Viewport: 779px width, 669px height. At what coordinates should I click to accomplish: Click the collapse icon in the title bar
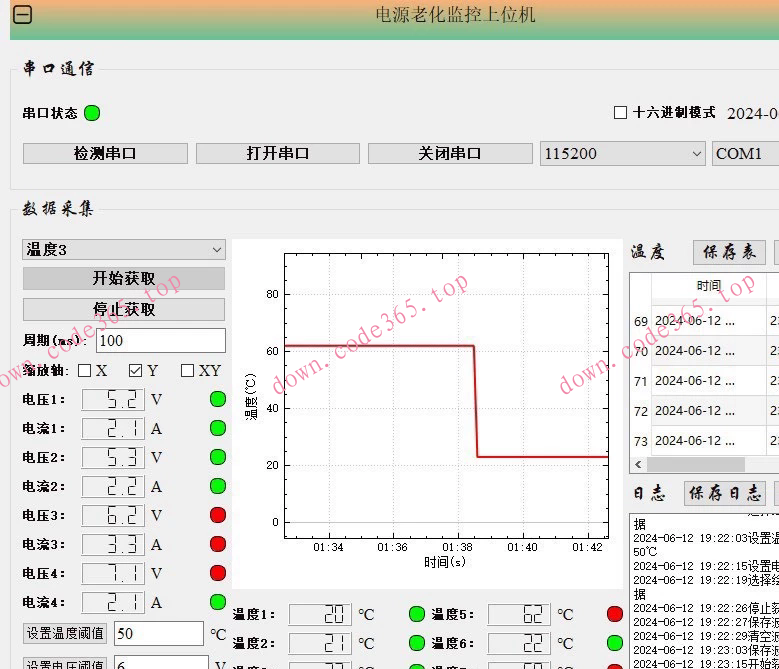click(22, 15)
